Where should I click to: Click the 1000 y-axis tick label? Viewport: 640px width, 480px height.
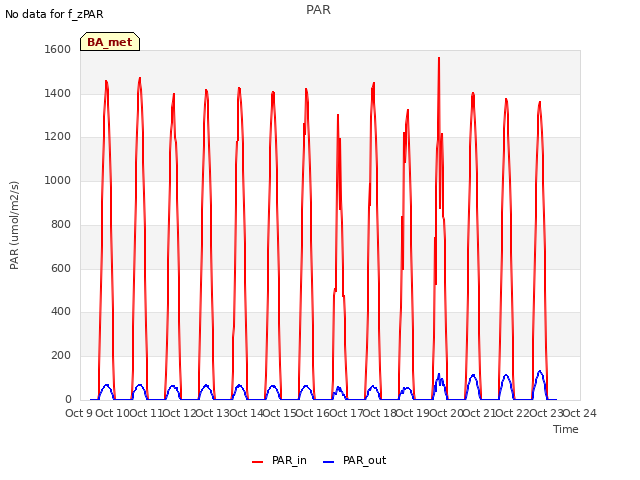(58, 180)
